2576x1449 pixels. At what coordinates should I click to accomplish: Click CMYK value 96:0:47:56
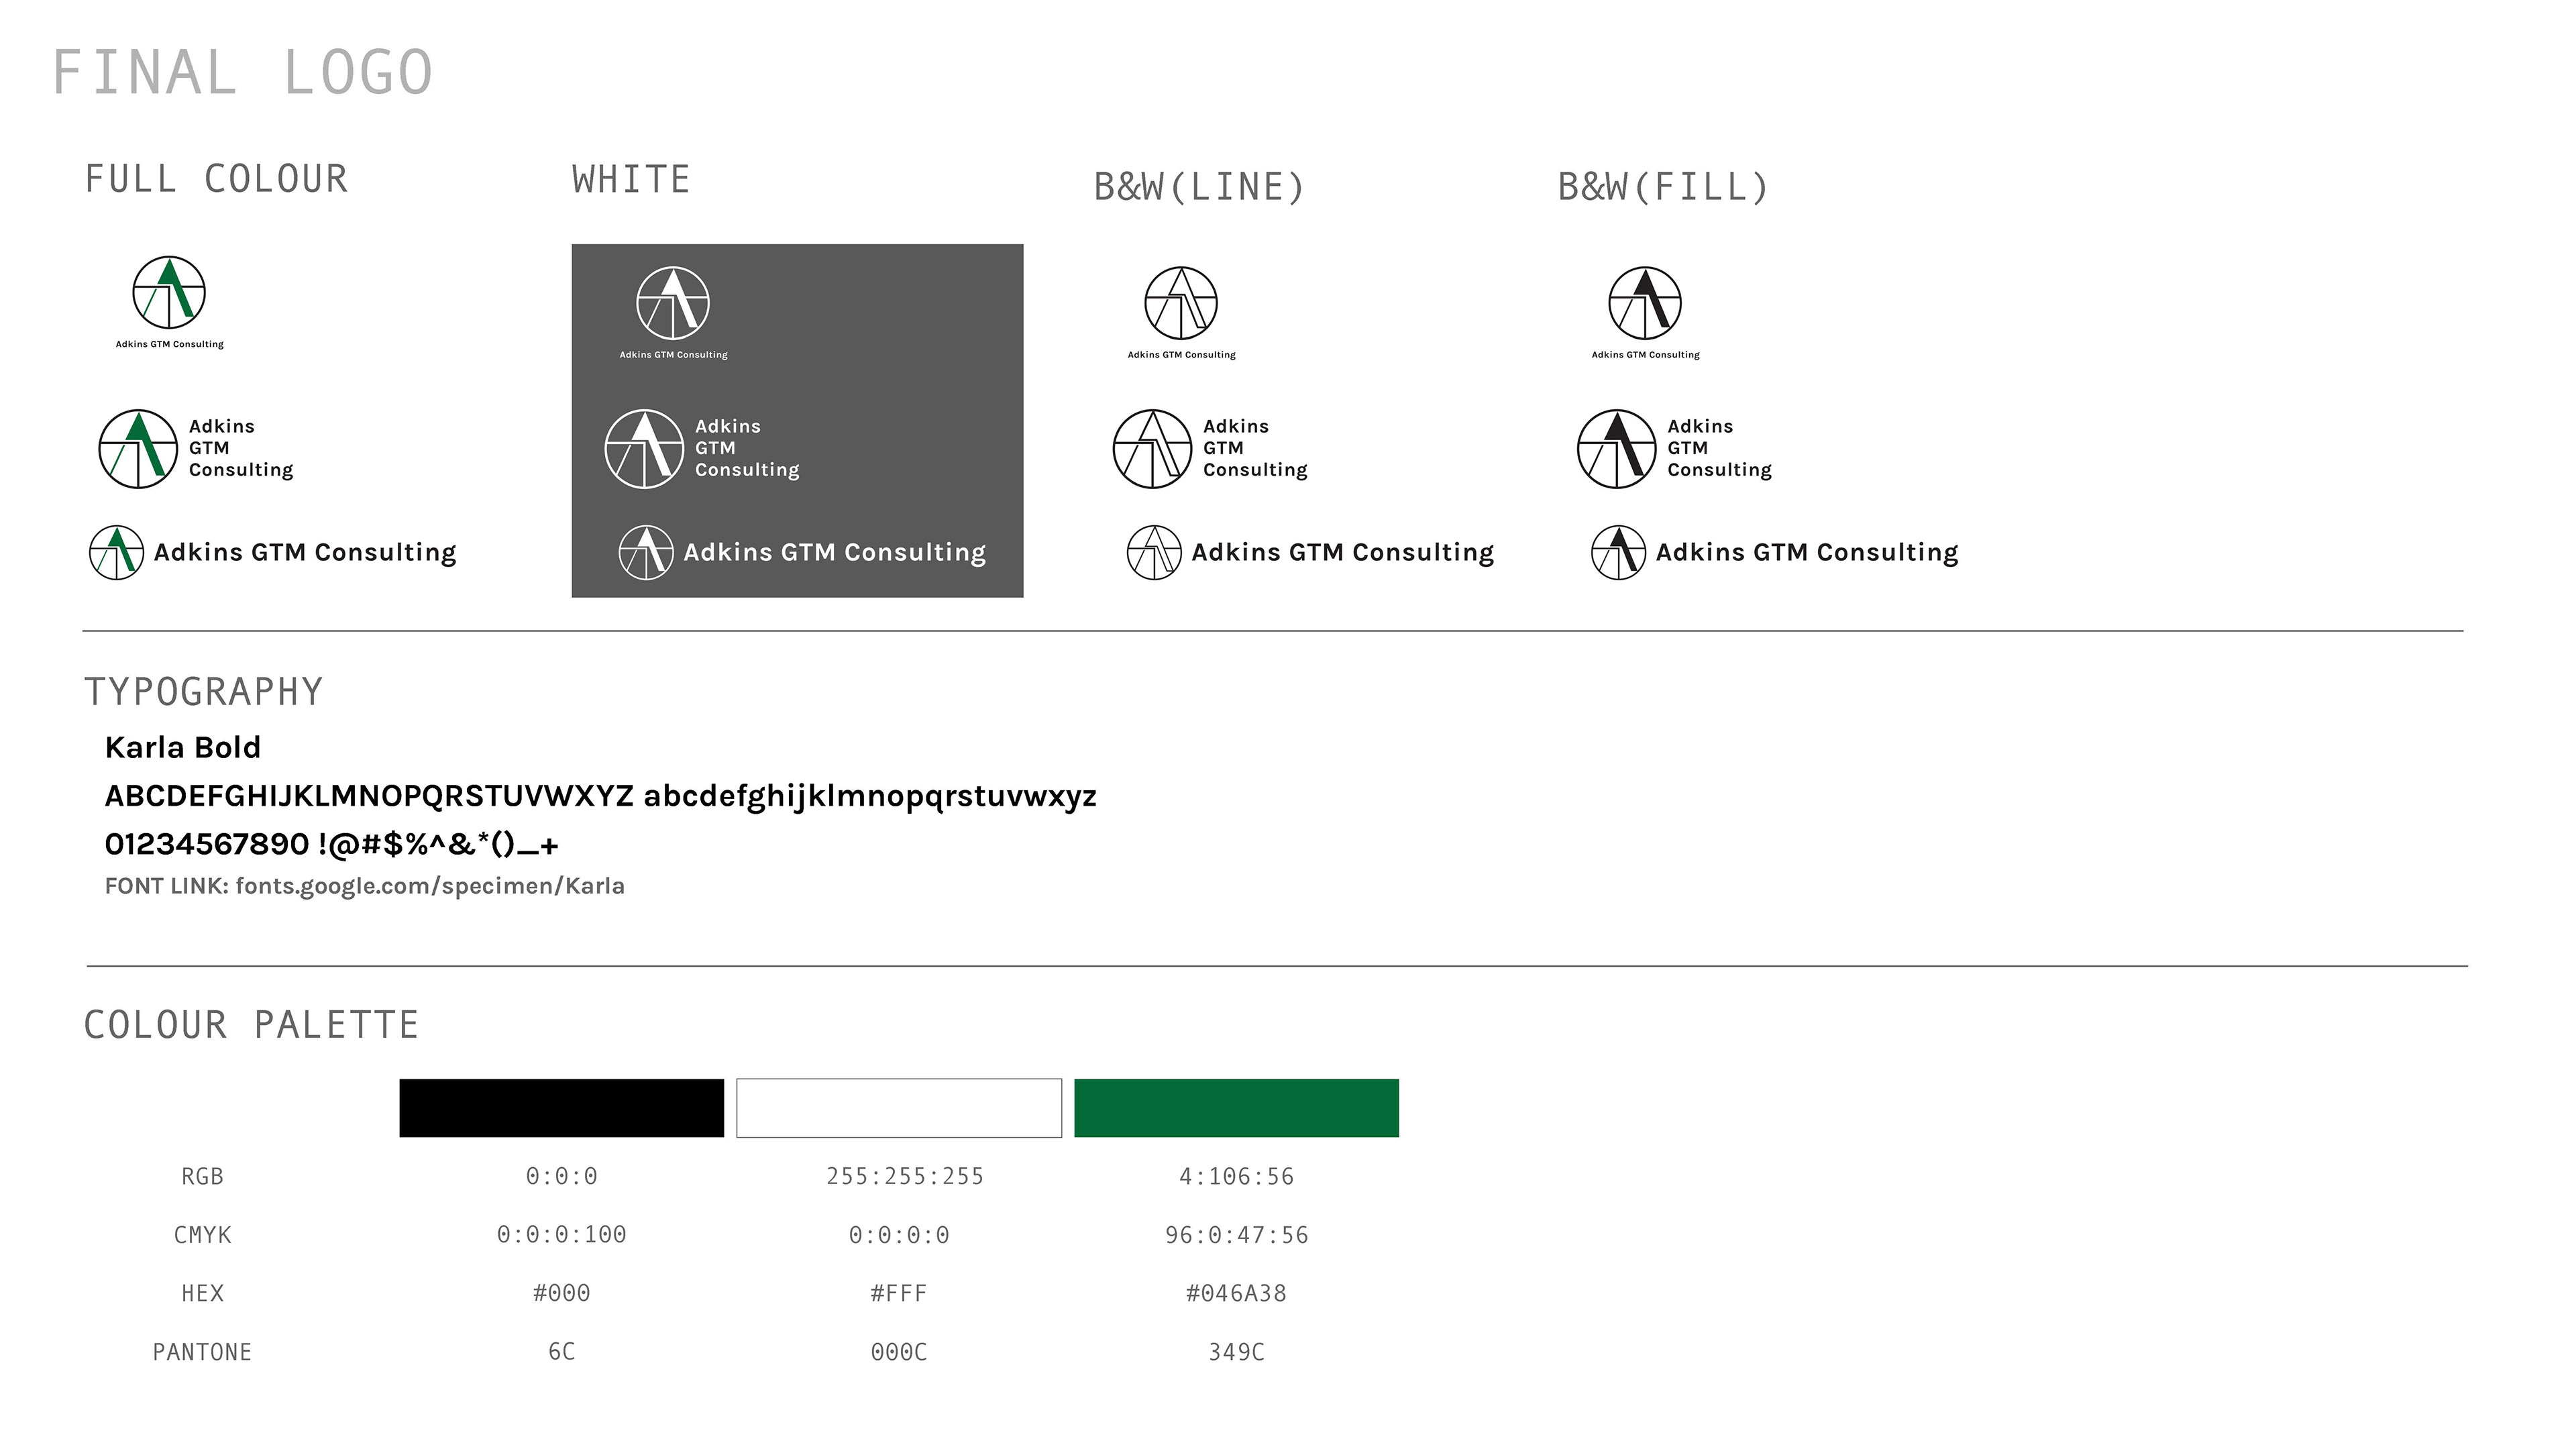(1237, 1236)
